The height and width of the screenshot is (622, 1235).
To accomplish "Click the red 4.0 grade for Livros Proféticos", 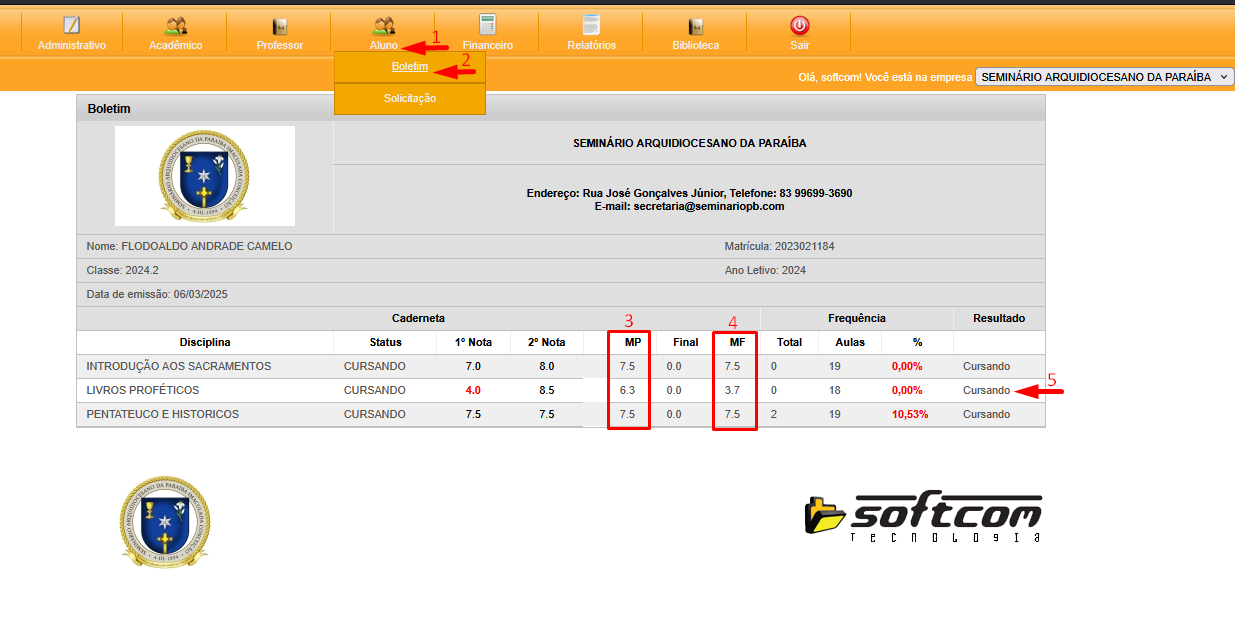I will click(473, 391).
